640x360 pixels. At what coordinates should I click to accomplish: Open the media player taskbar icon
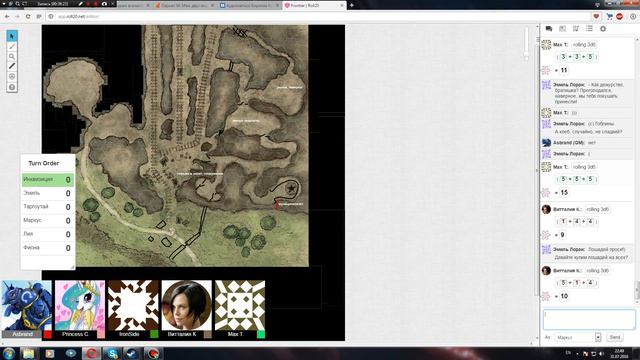(49, 353)
